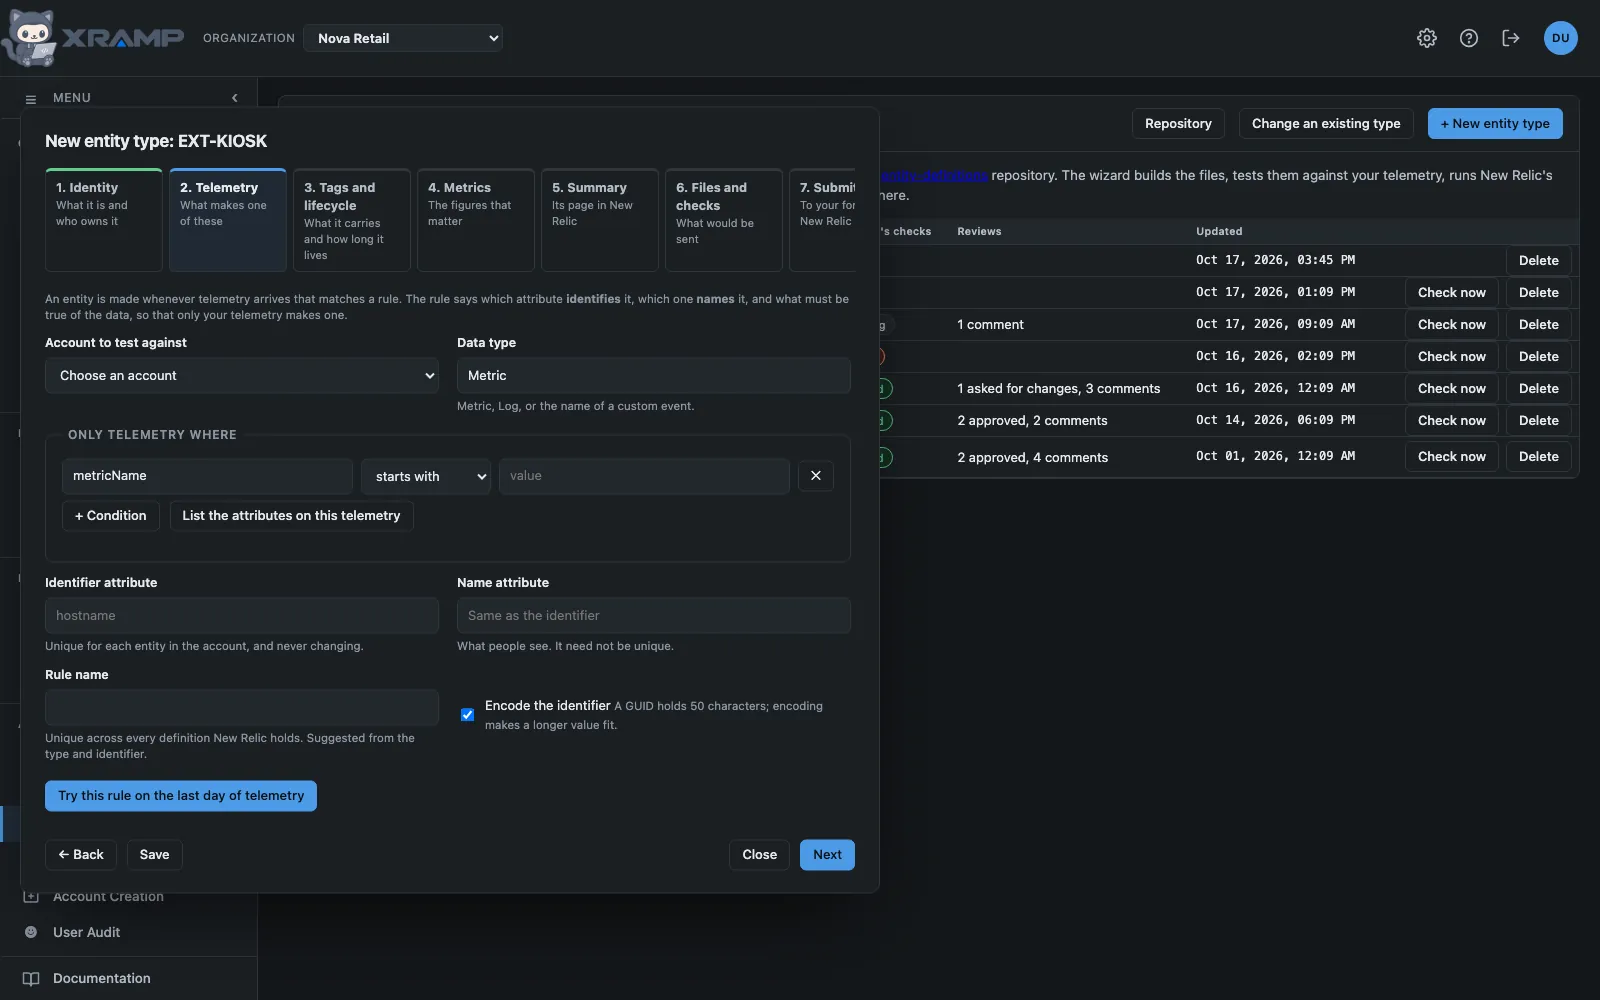Check now for 2 approved, 2 comments row

(x=1452, y=421)
